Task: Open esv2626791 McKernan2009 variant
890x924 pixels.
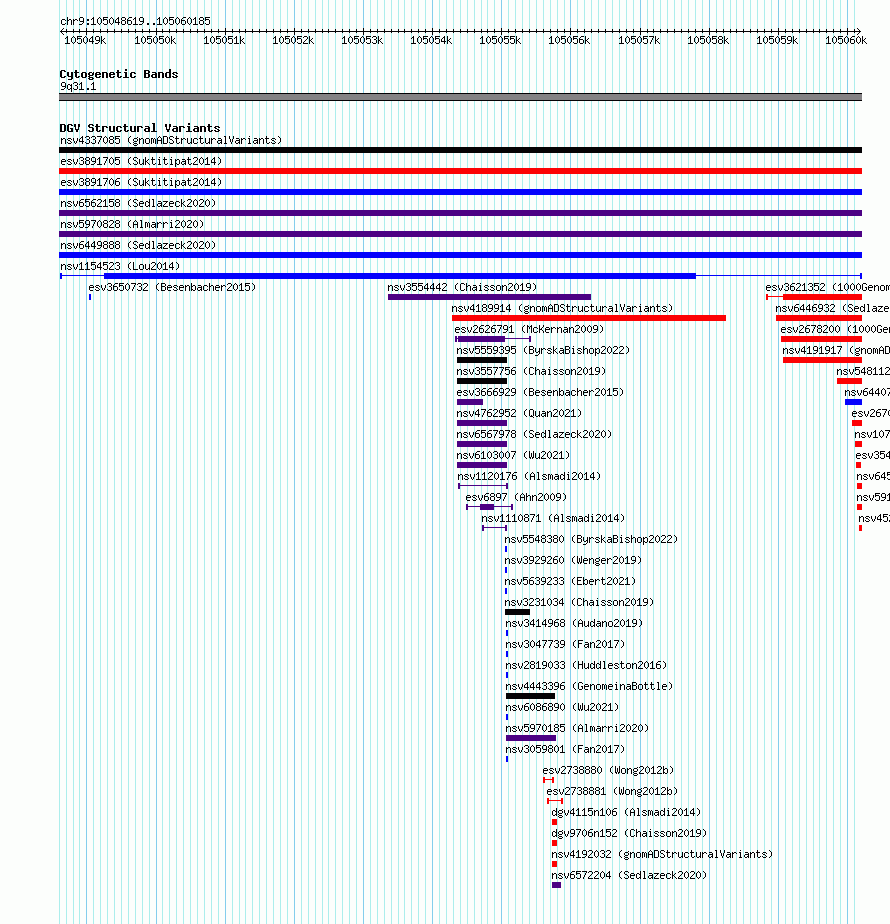Action: click(x=529, y=329)
